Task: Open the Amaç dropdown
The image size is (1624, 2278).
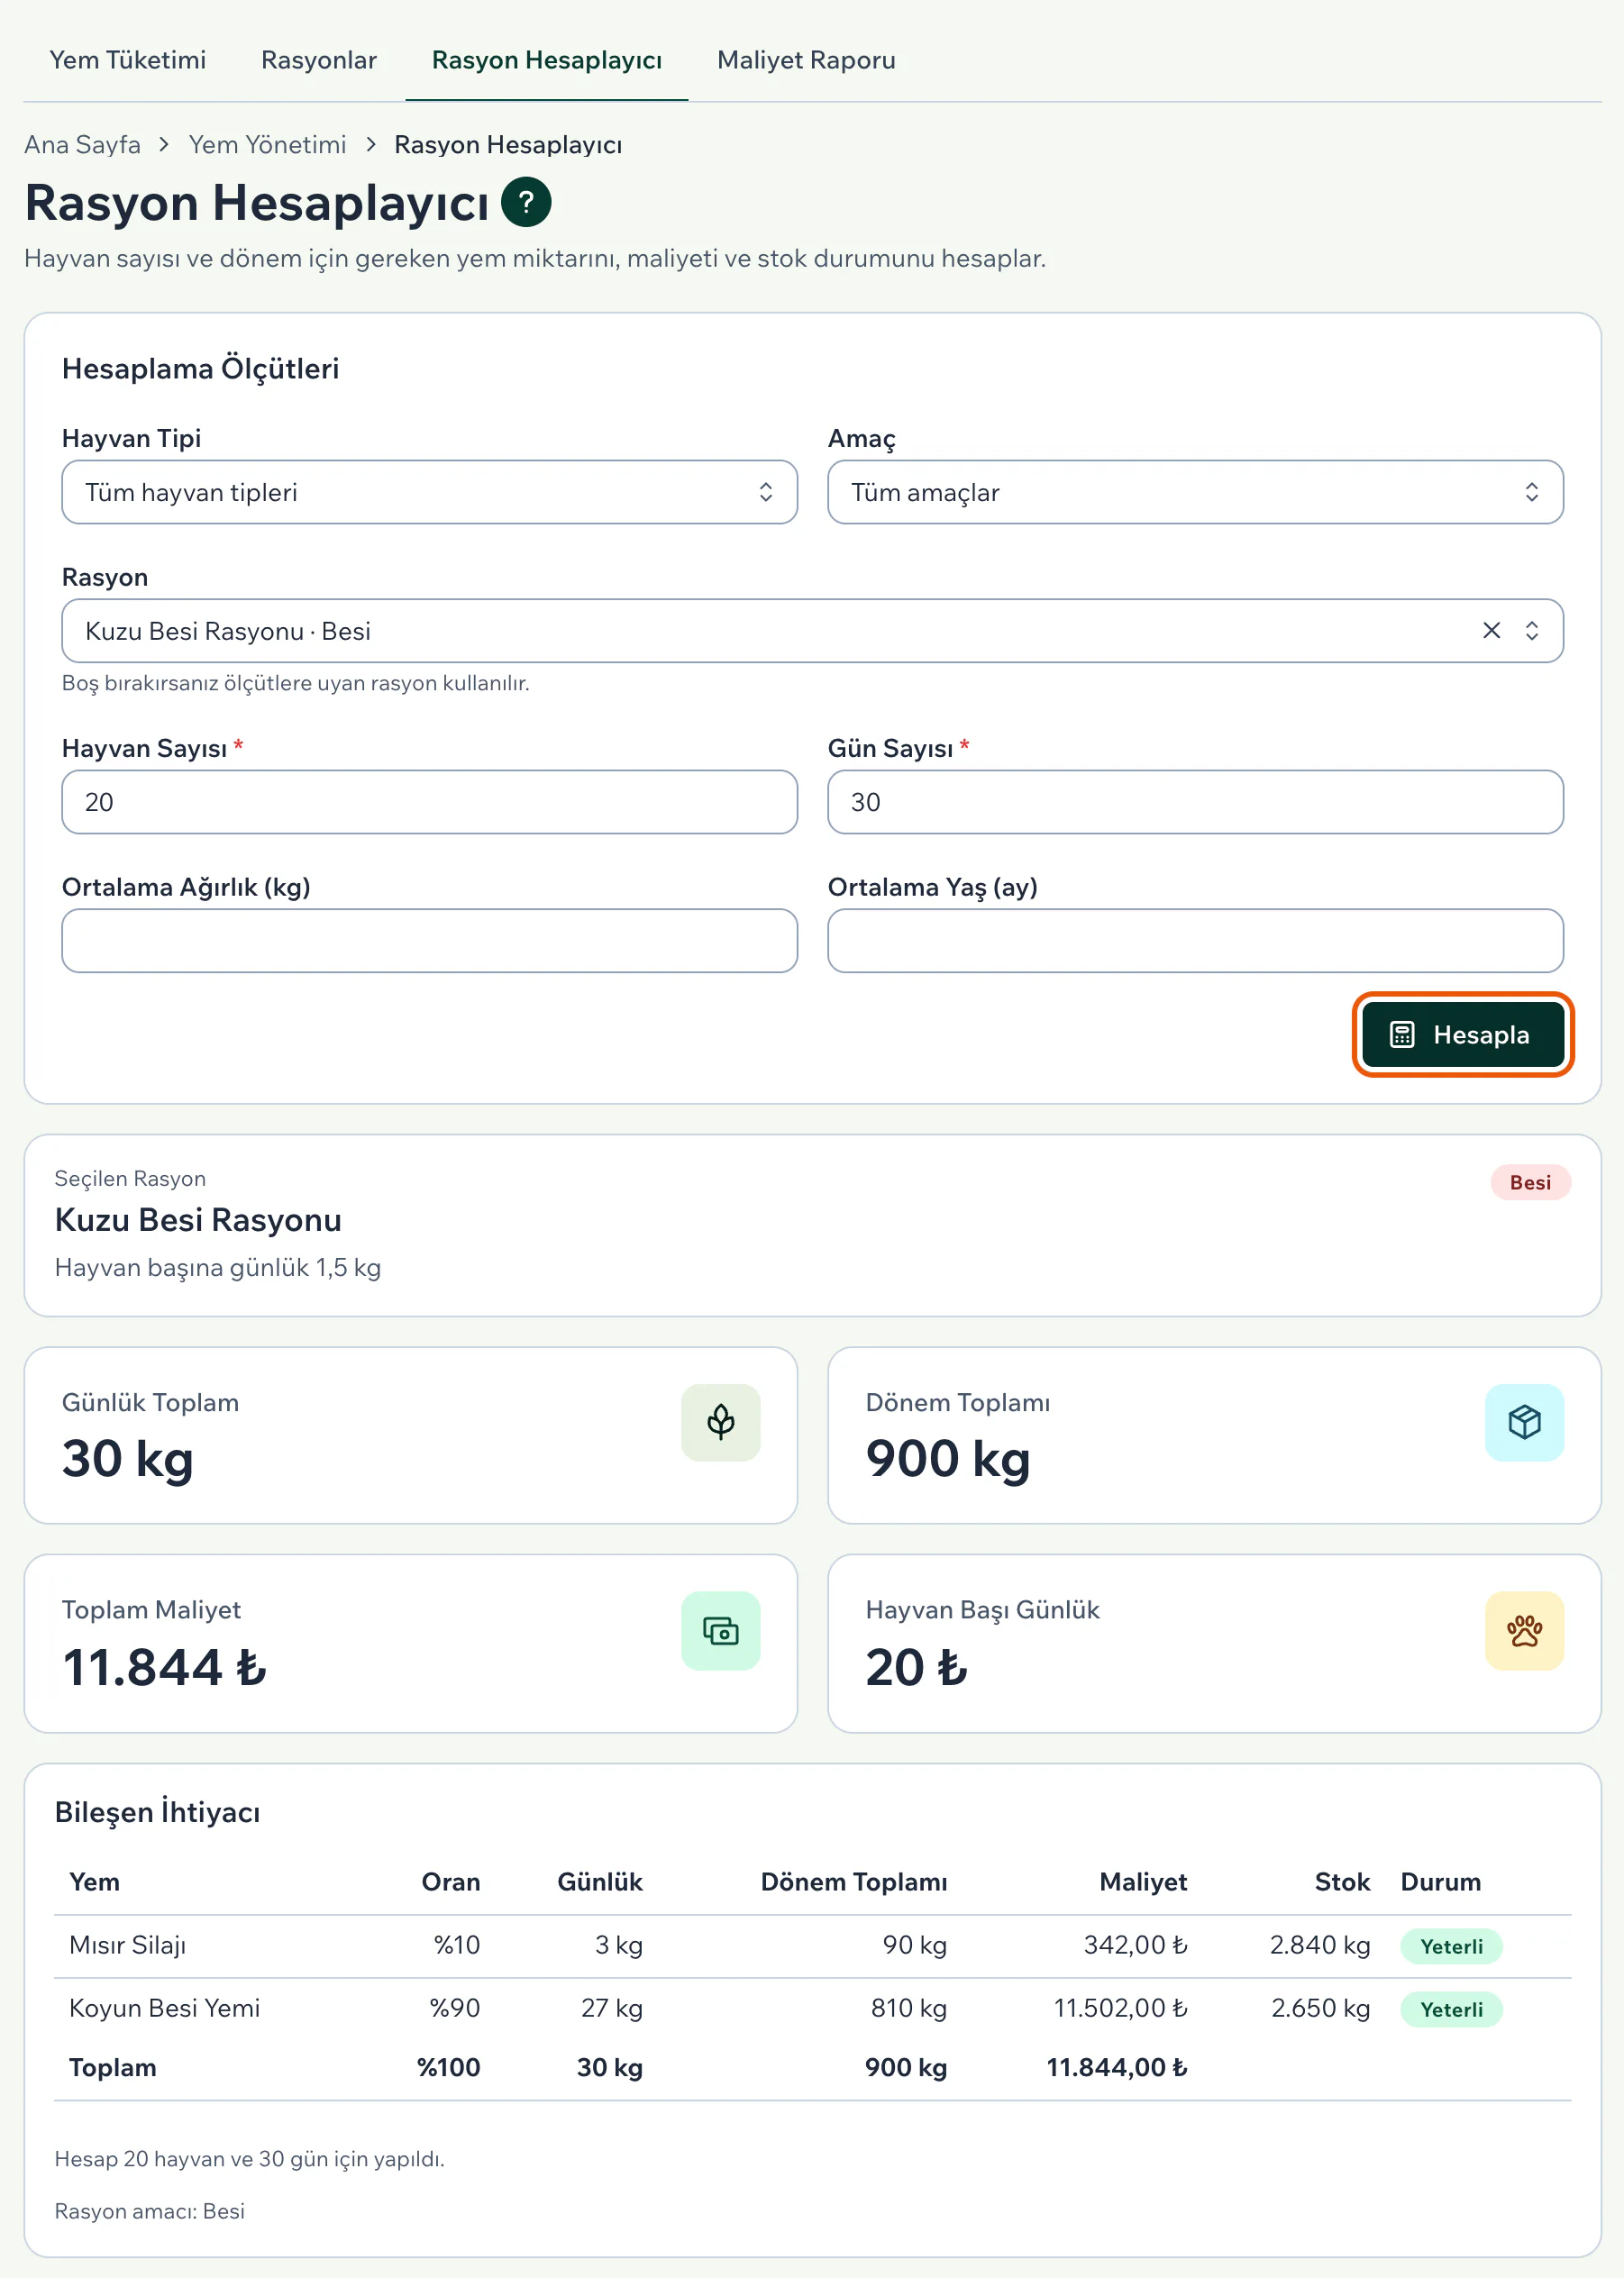Action: pos(1195,492)
